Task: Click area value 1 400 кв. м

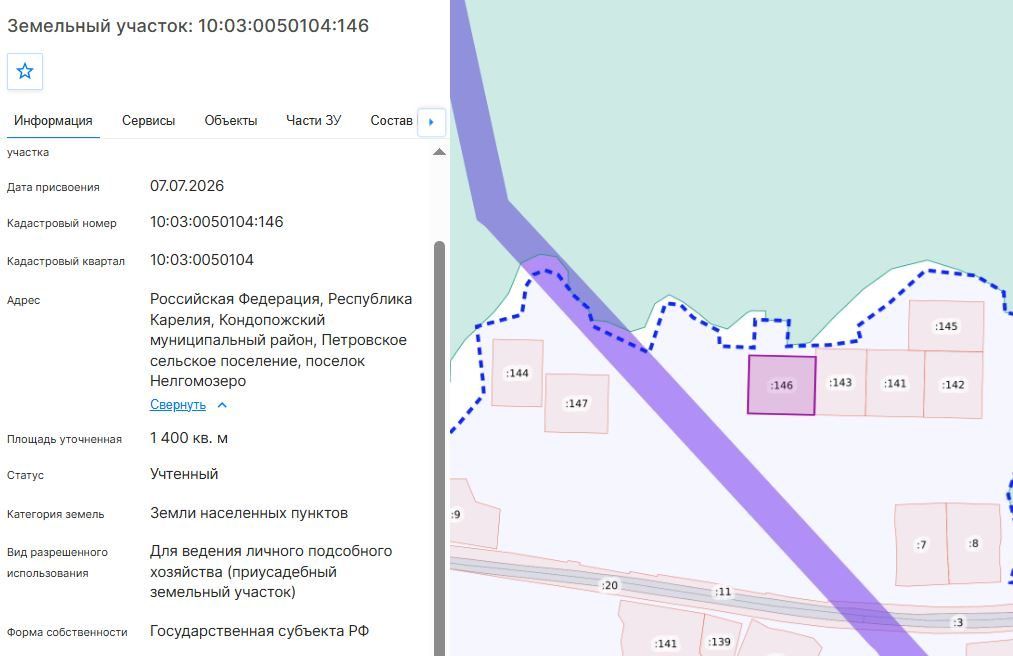Action: [x=189, y=438]
